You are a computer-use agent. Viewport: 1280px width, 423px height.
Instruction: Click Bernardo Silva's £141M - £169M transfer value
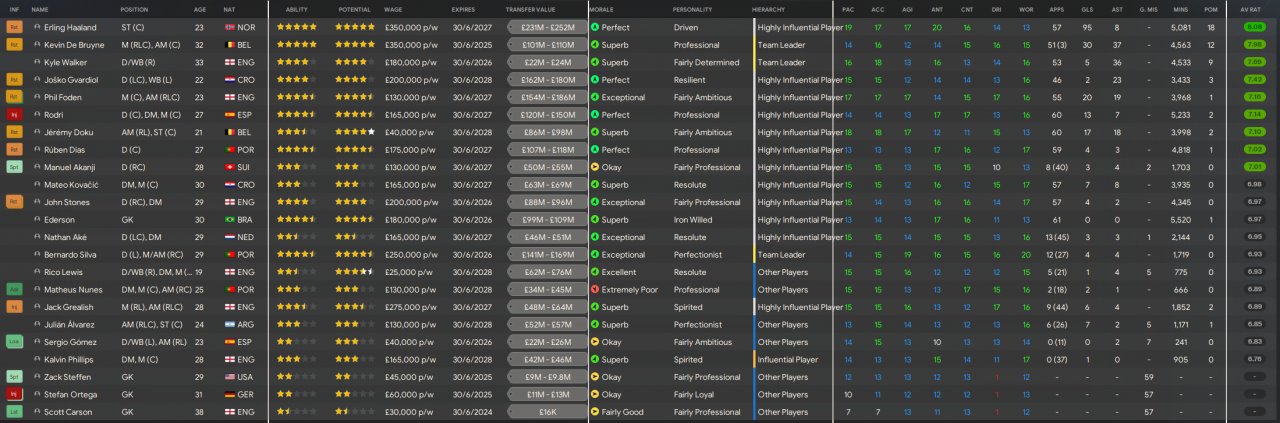[548, 255]
